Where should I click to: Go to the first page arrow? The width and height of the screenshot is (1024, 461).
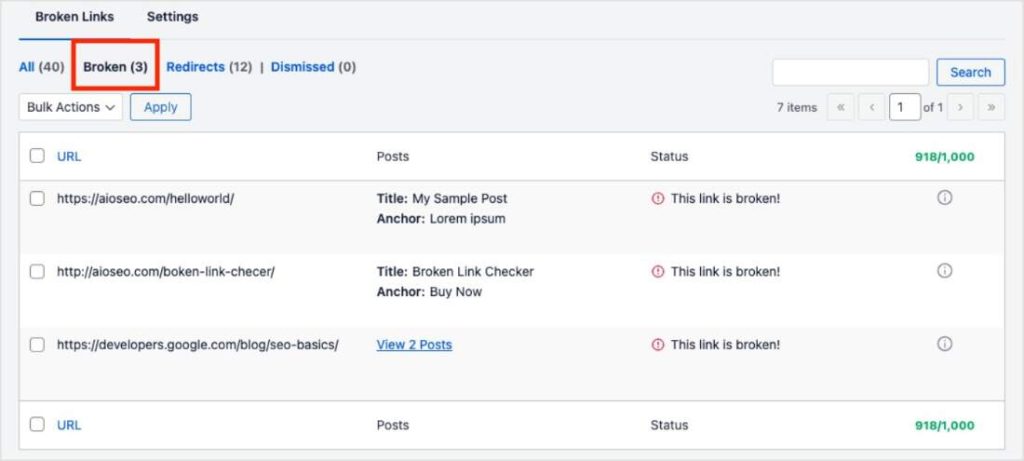(x=841, y=107)
